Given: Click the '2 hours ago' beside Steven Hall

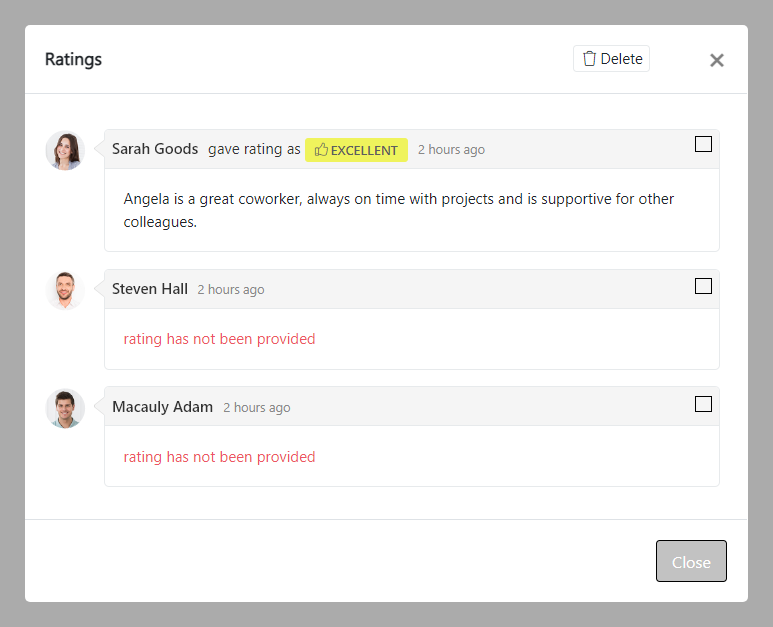Looking at the screenshot, I should pos(231,290).
